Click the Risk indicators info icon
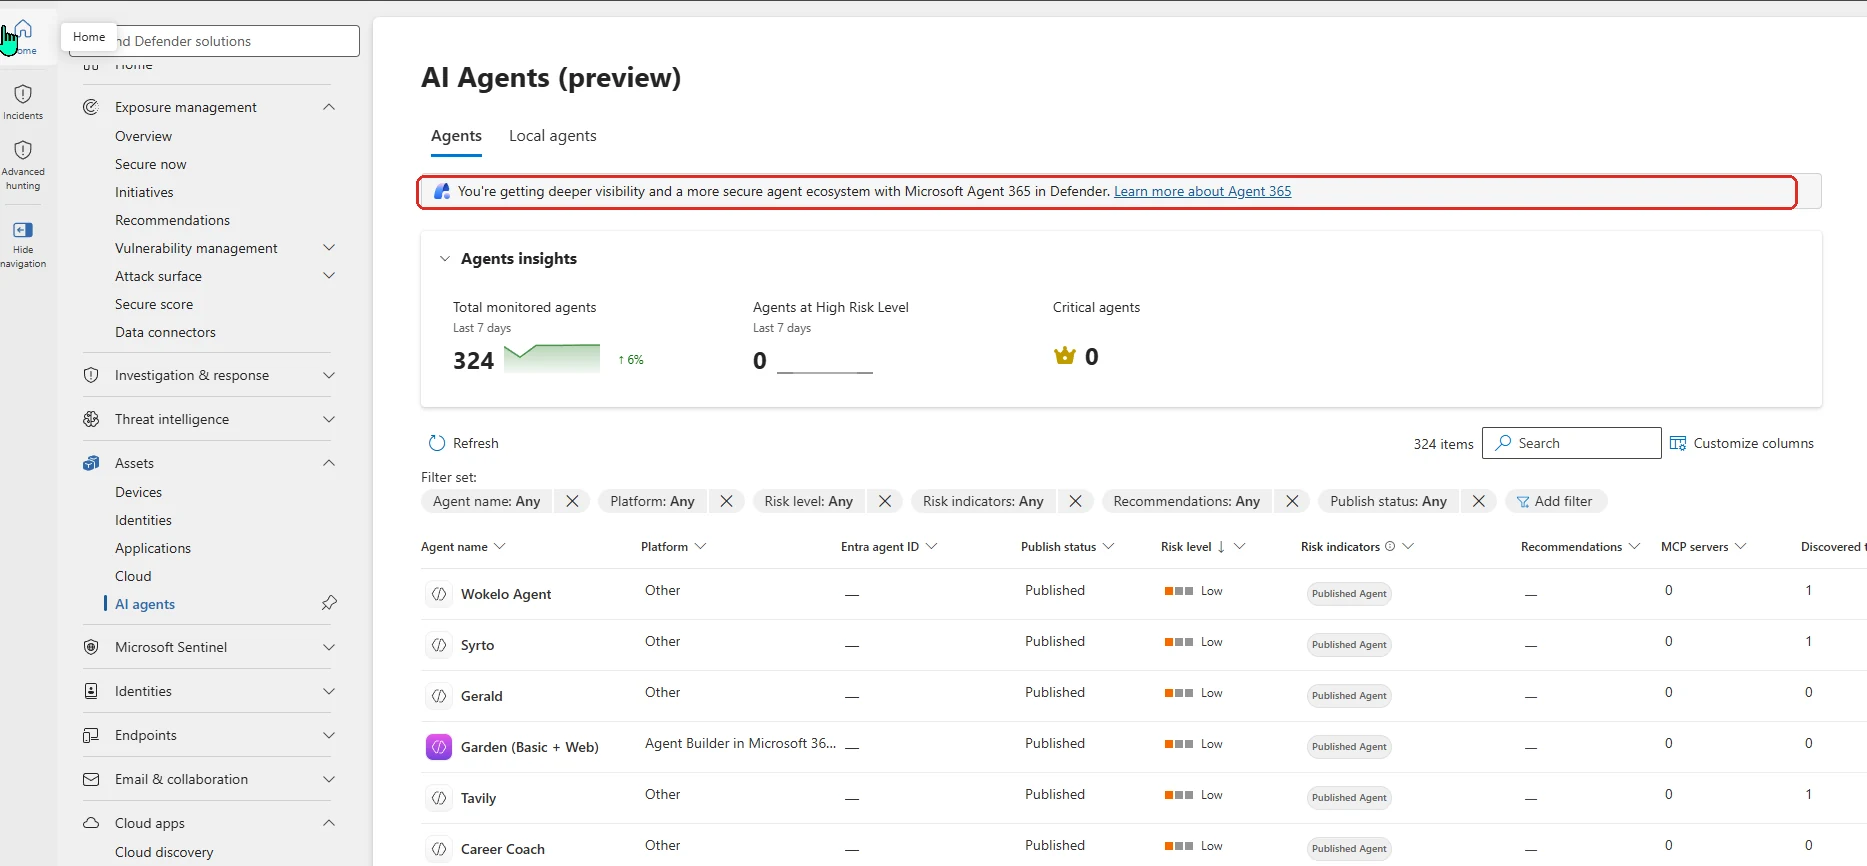Image resolution: width=1867 pixels, height=866 pixels. pyautogui.click(x=1390, y=546)
